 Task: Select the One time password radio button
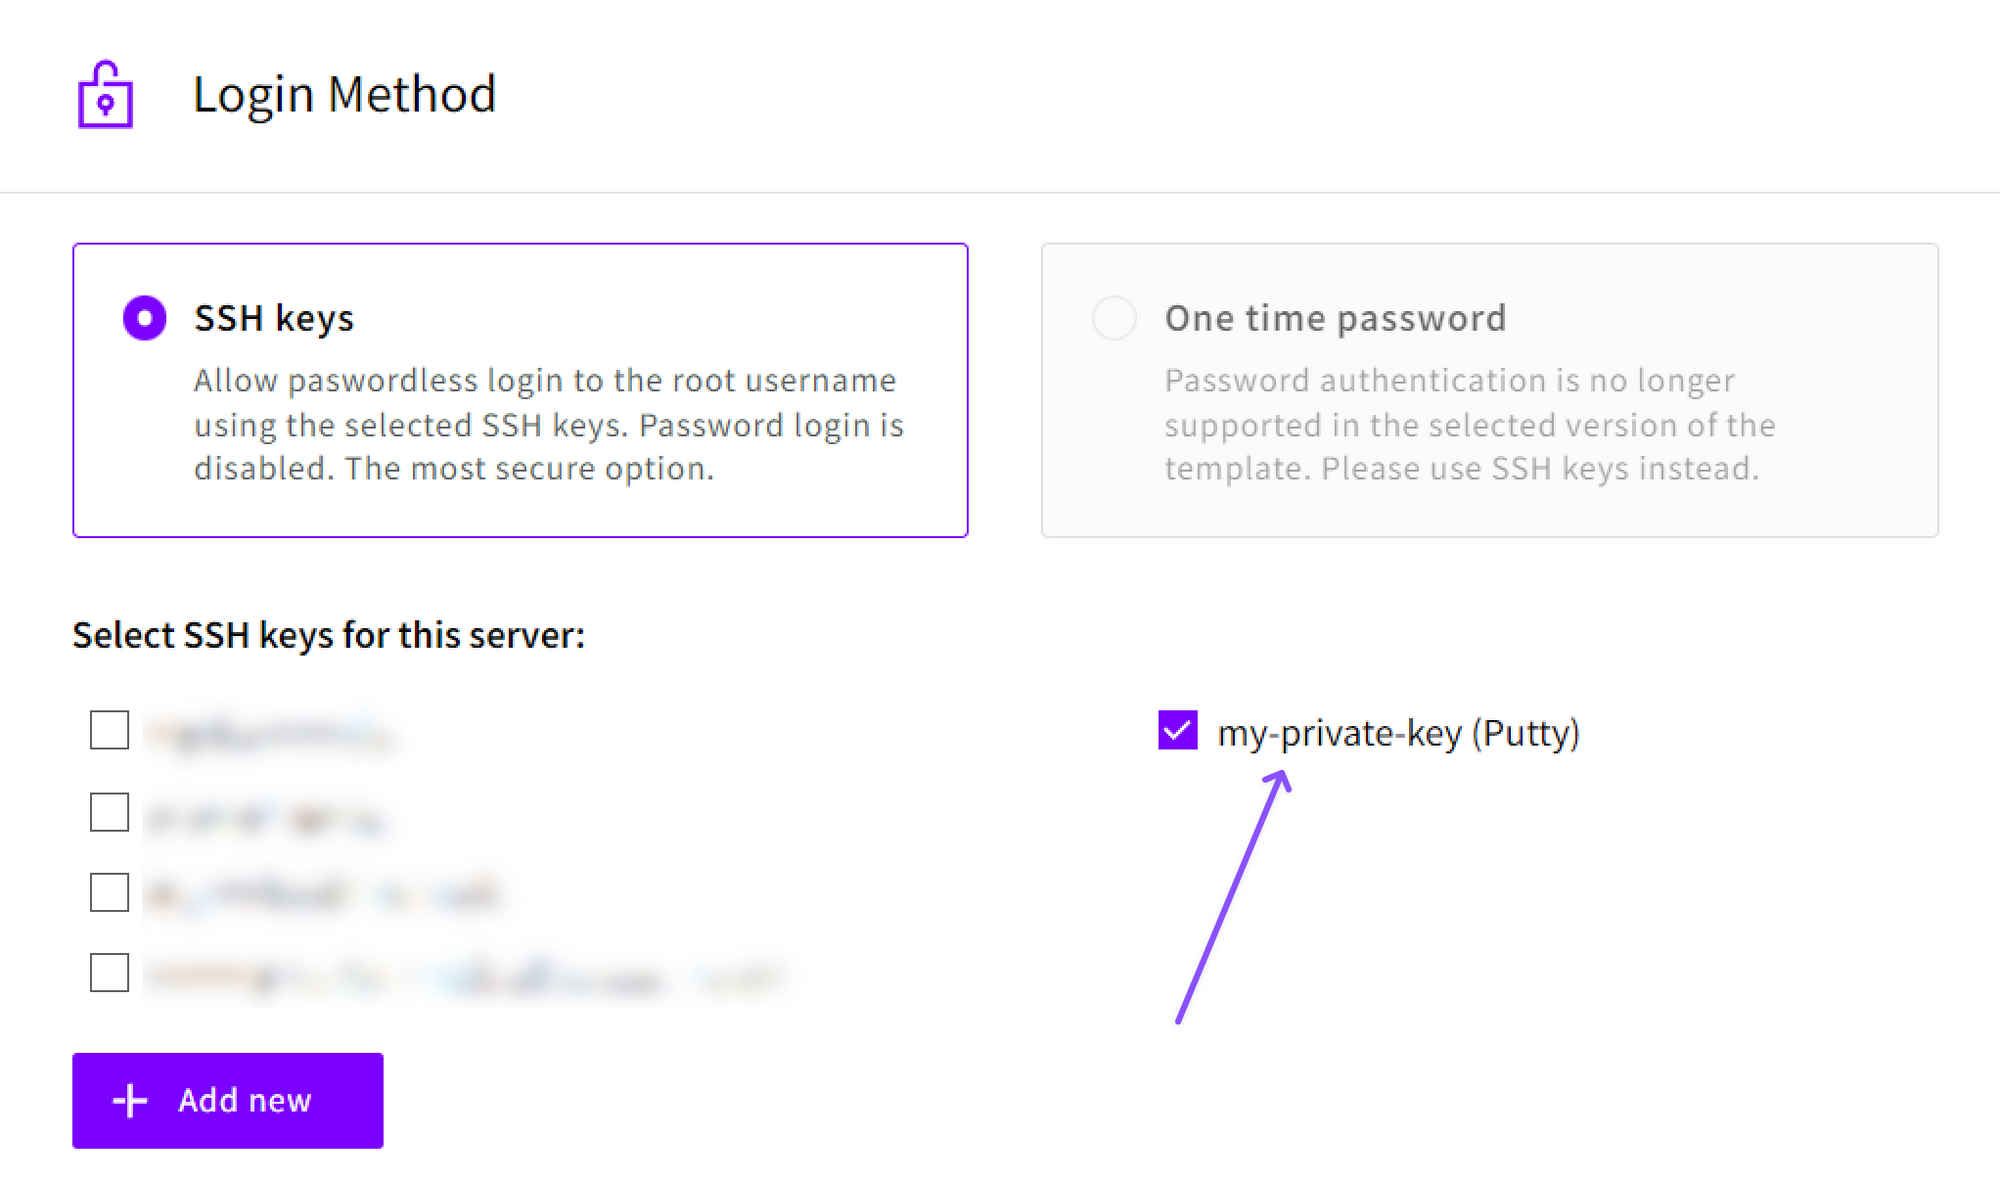[1114, 318]
